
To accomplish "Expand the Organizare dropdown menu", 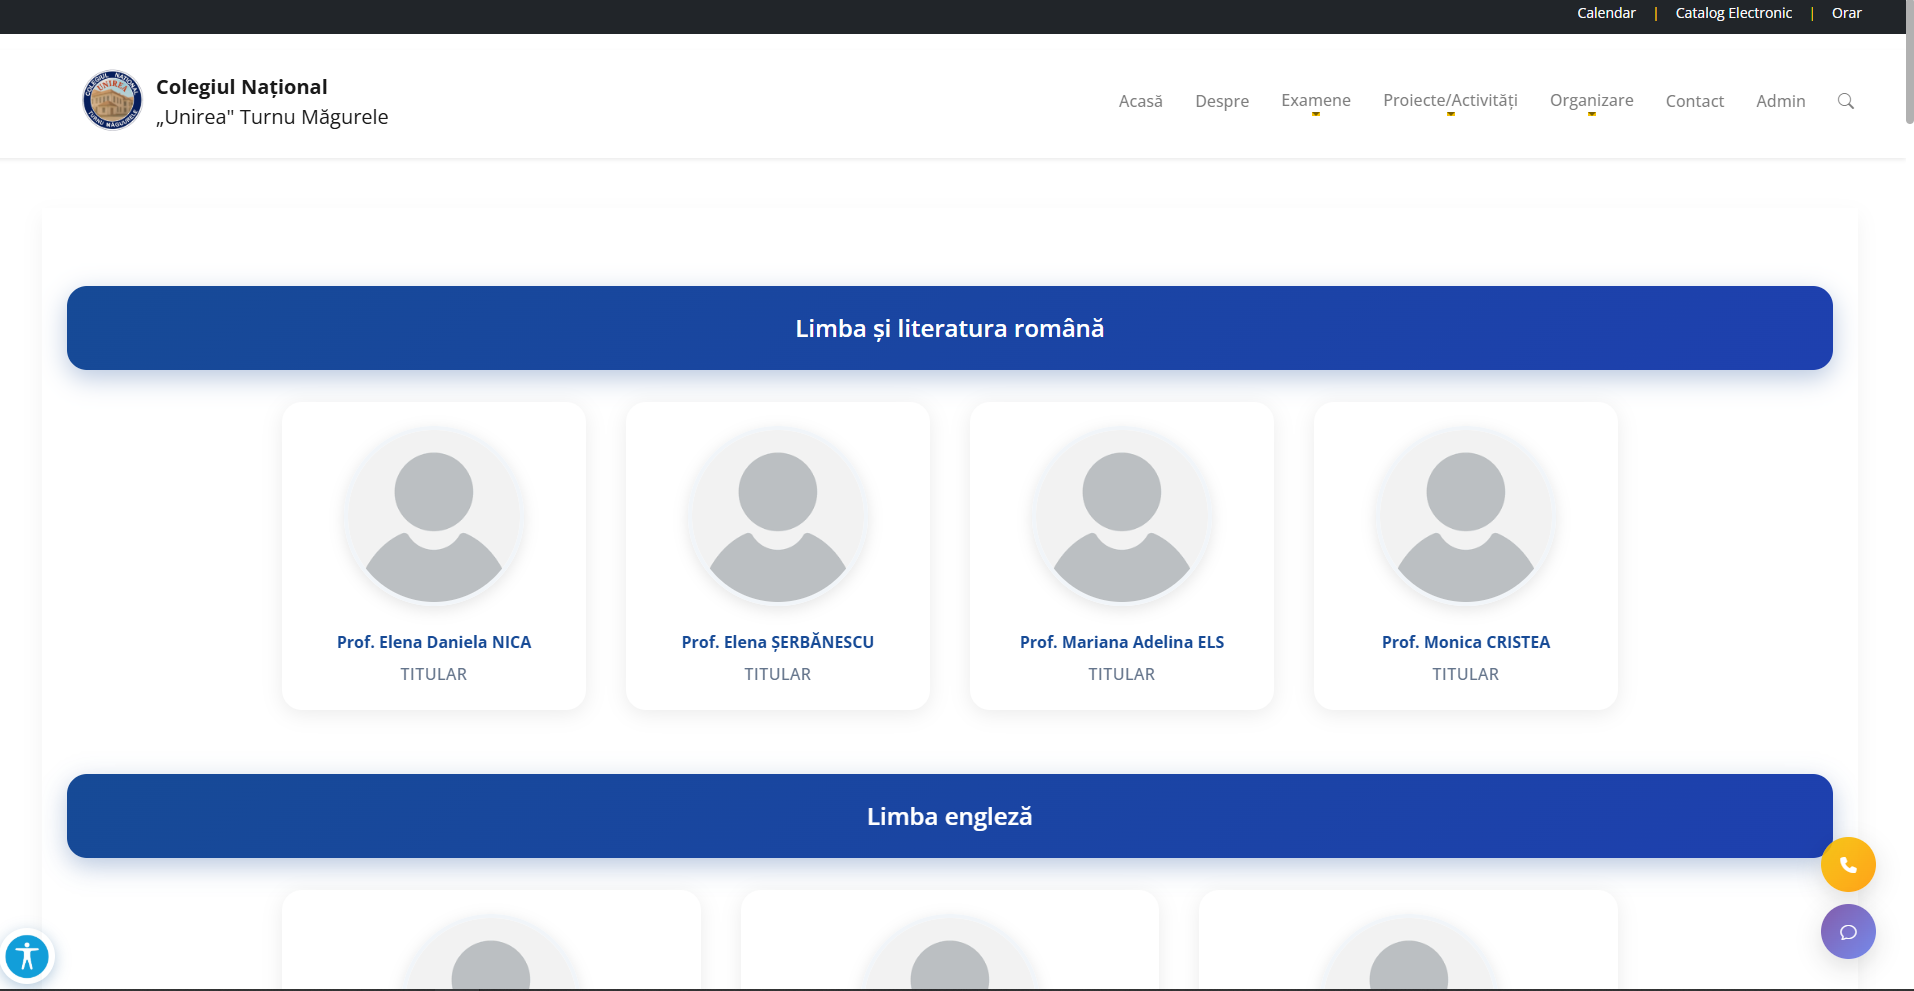I will tap(1591, 101).
